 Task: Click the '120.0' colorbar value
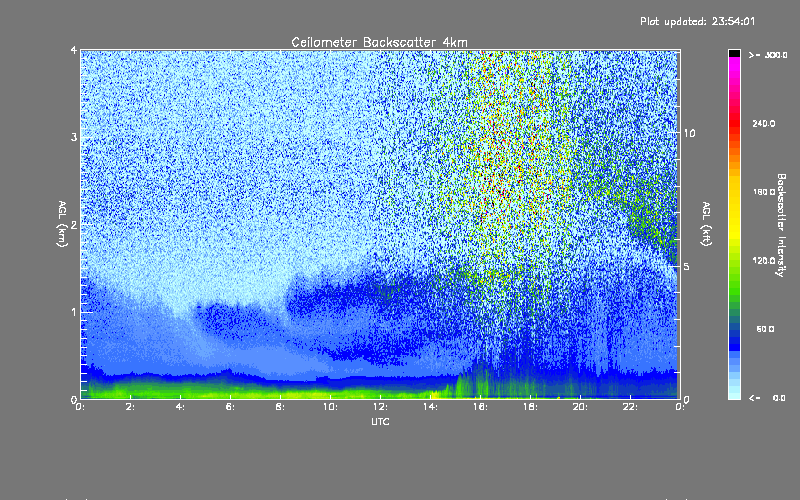(x=764, y=261)
